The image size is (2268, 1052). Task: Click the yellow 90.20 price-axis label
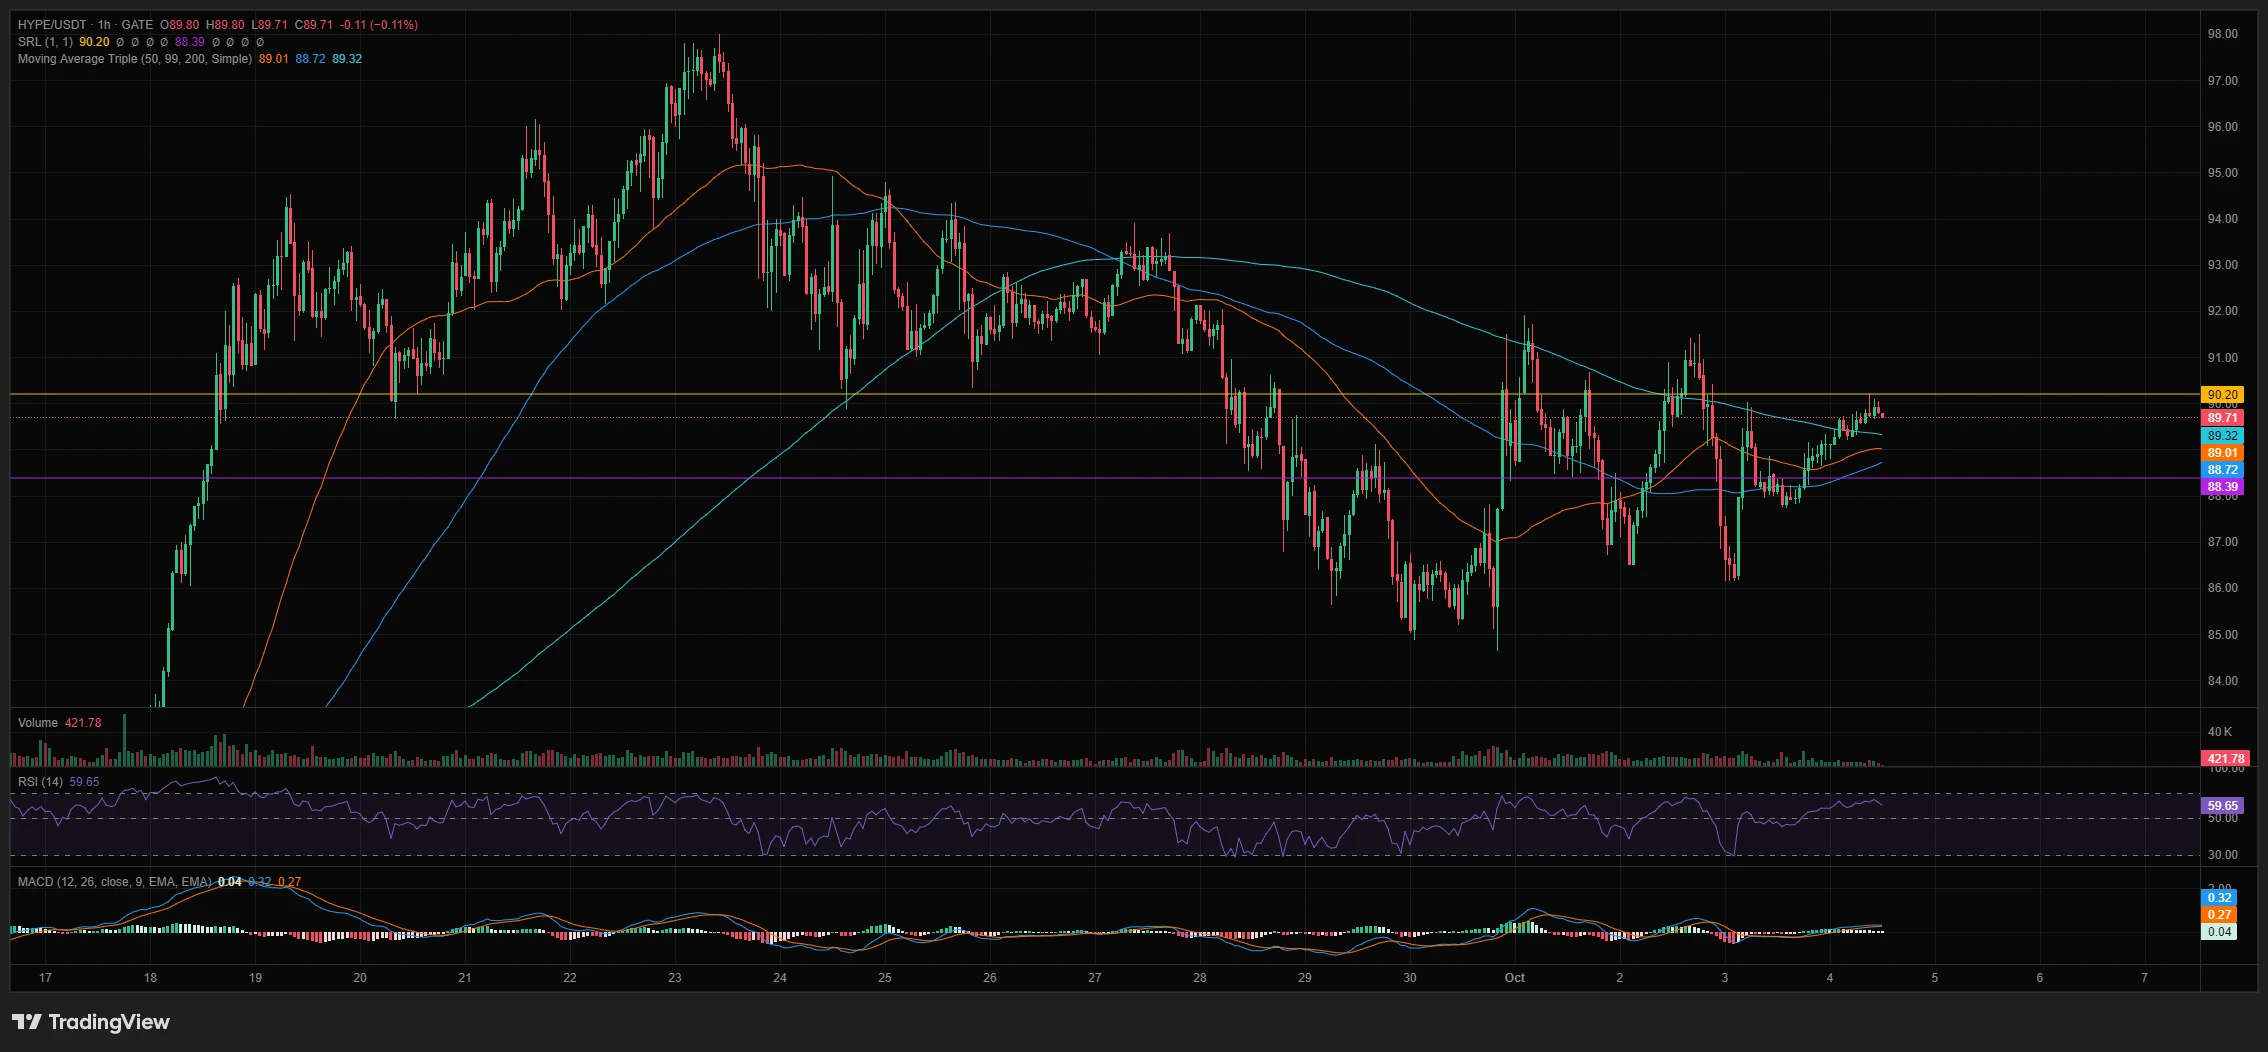pos(2222,395)
